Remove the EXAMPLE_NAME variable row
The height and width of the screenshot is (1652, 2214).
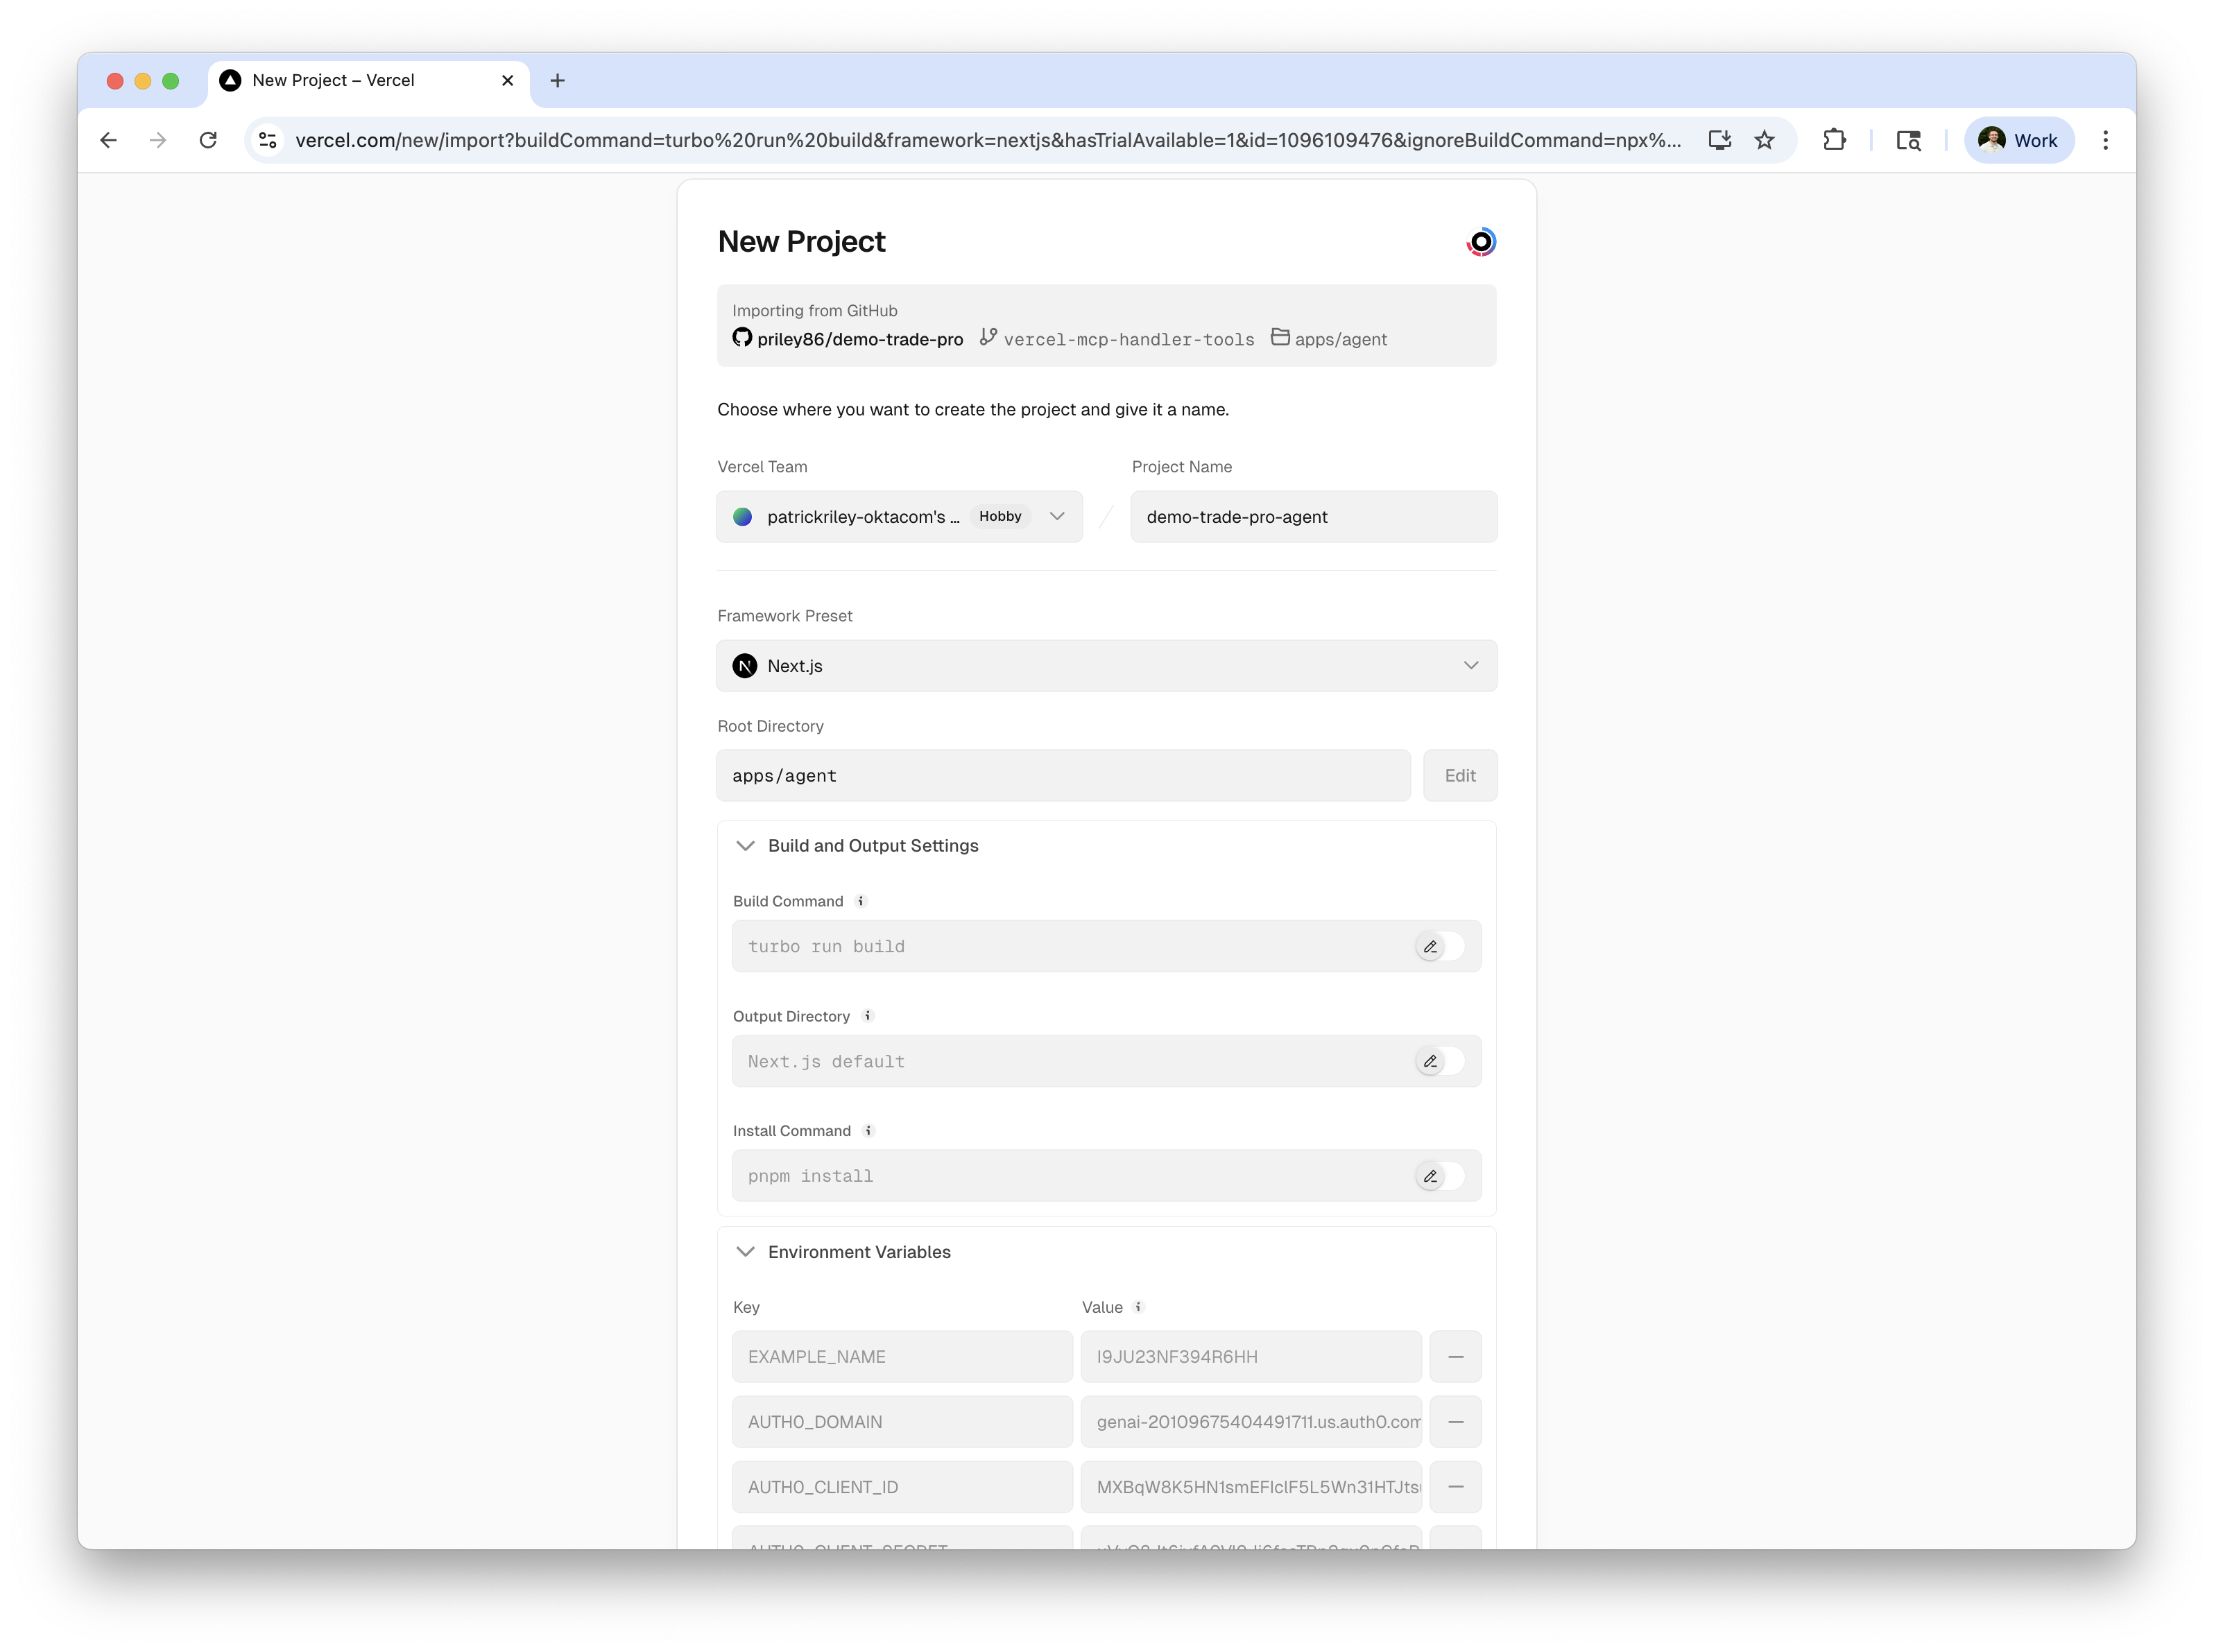(x=1455, y=1356)
